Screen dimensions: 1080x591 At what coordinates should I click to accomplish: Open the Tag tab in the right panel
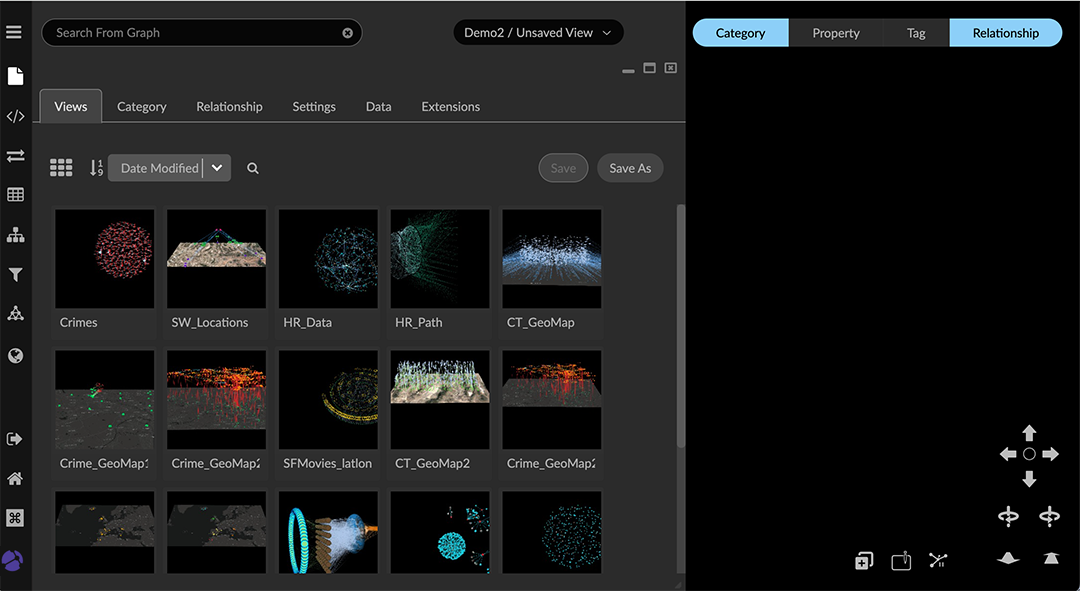click(916, 32)
